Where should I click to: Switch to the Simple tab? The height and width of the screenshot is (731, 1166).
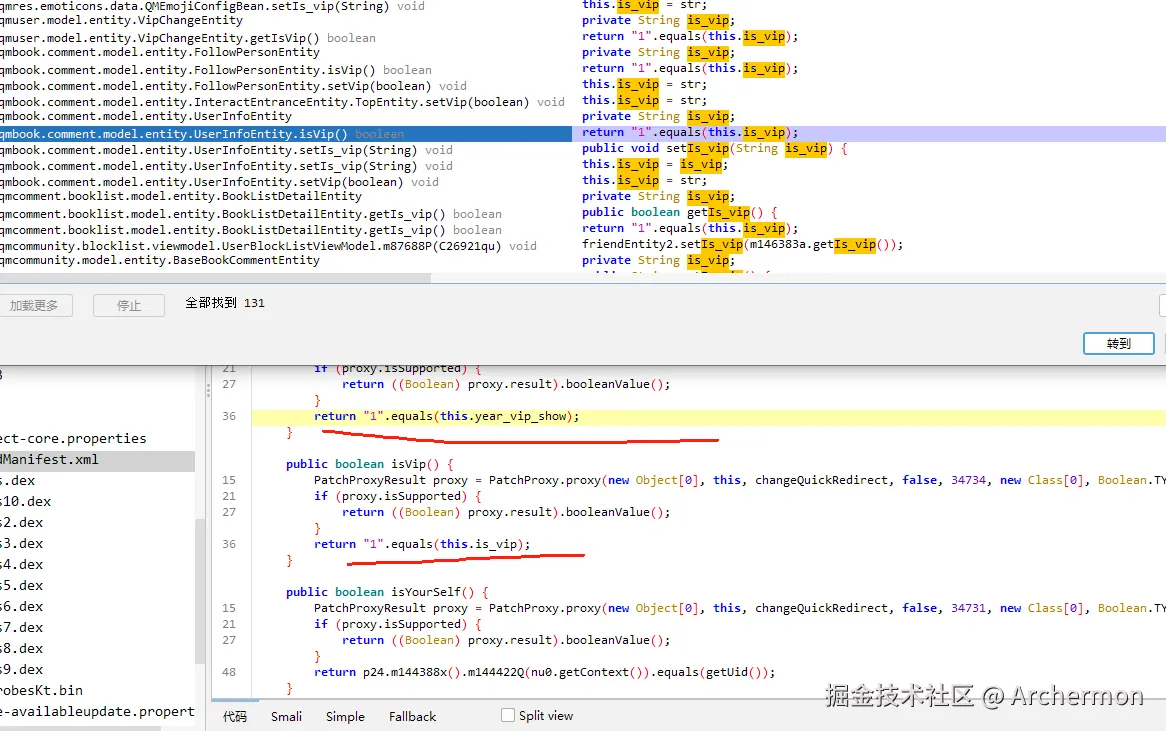coord(345,716)
